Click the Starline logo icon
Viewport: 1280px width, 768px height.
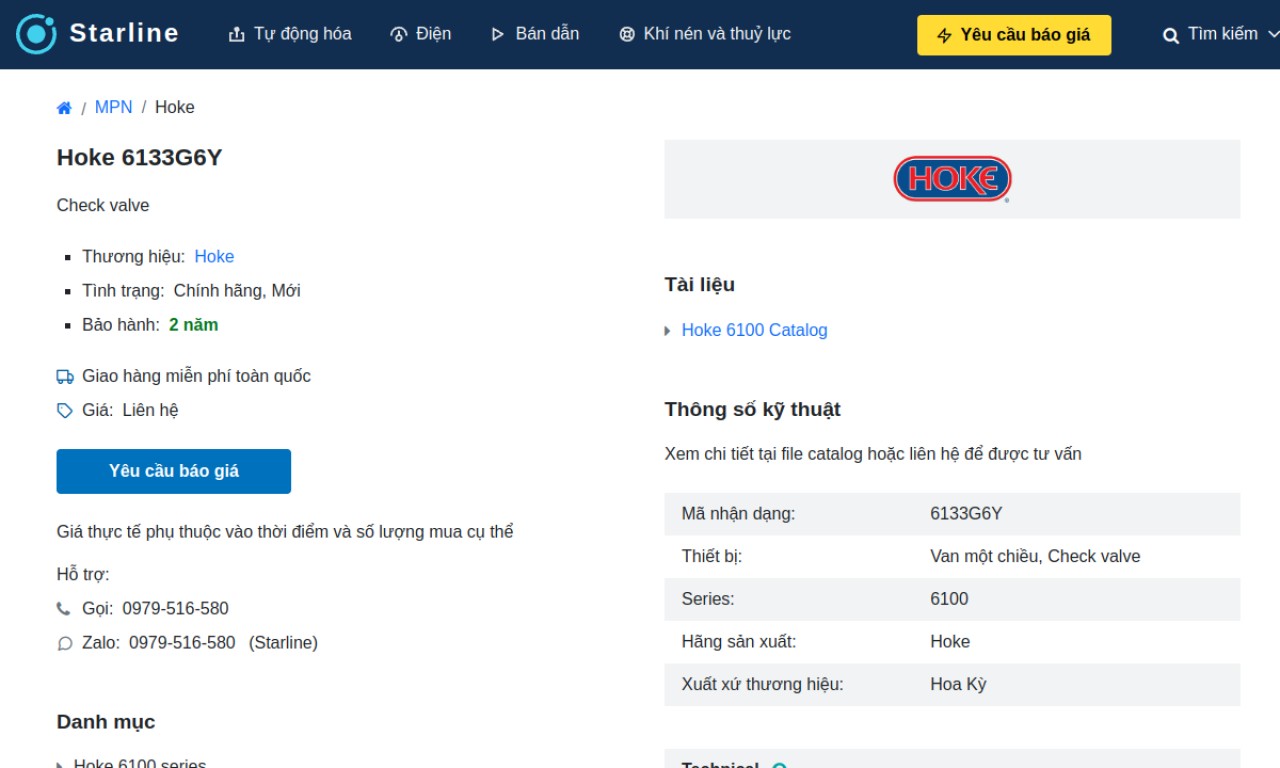37,34
